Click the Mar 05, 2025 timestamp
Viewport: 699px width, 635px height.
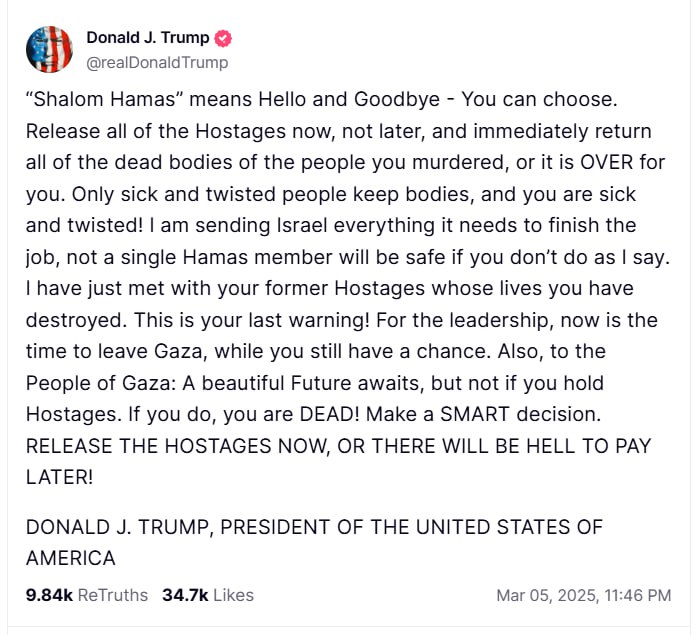tap(584, 595)
